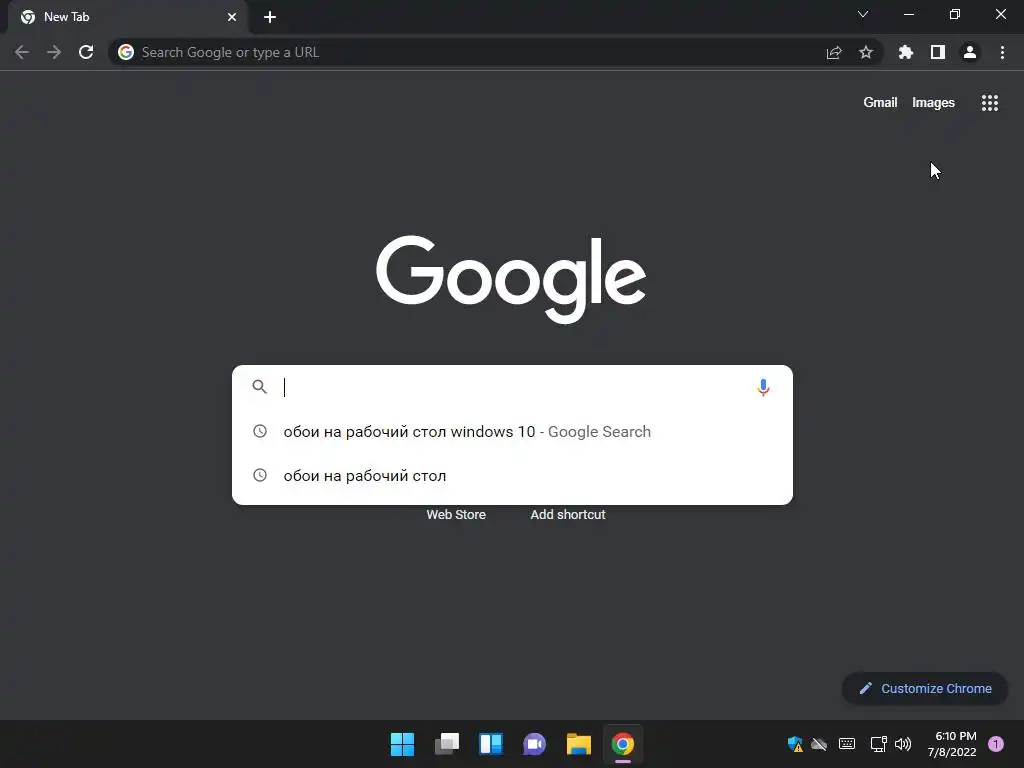Image resolution: width=1024 pixels, height=768 pixels.
Task: Close the New Tab tab
Action: pyautogui.click(x=232, y=17)
